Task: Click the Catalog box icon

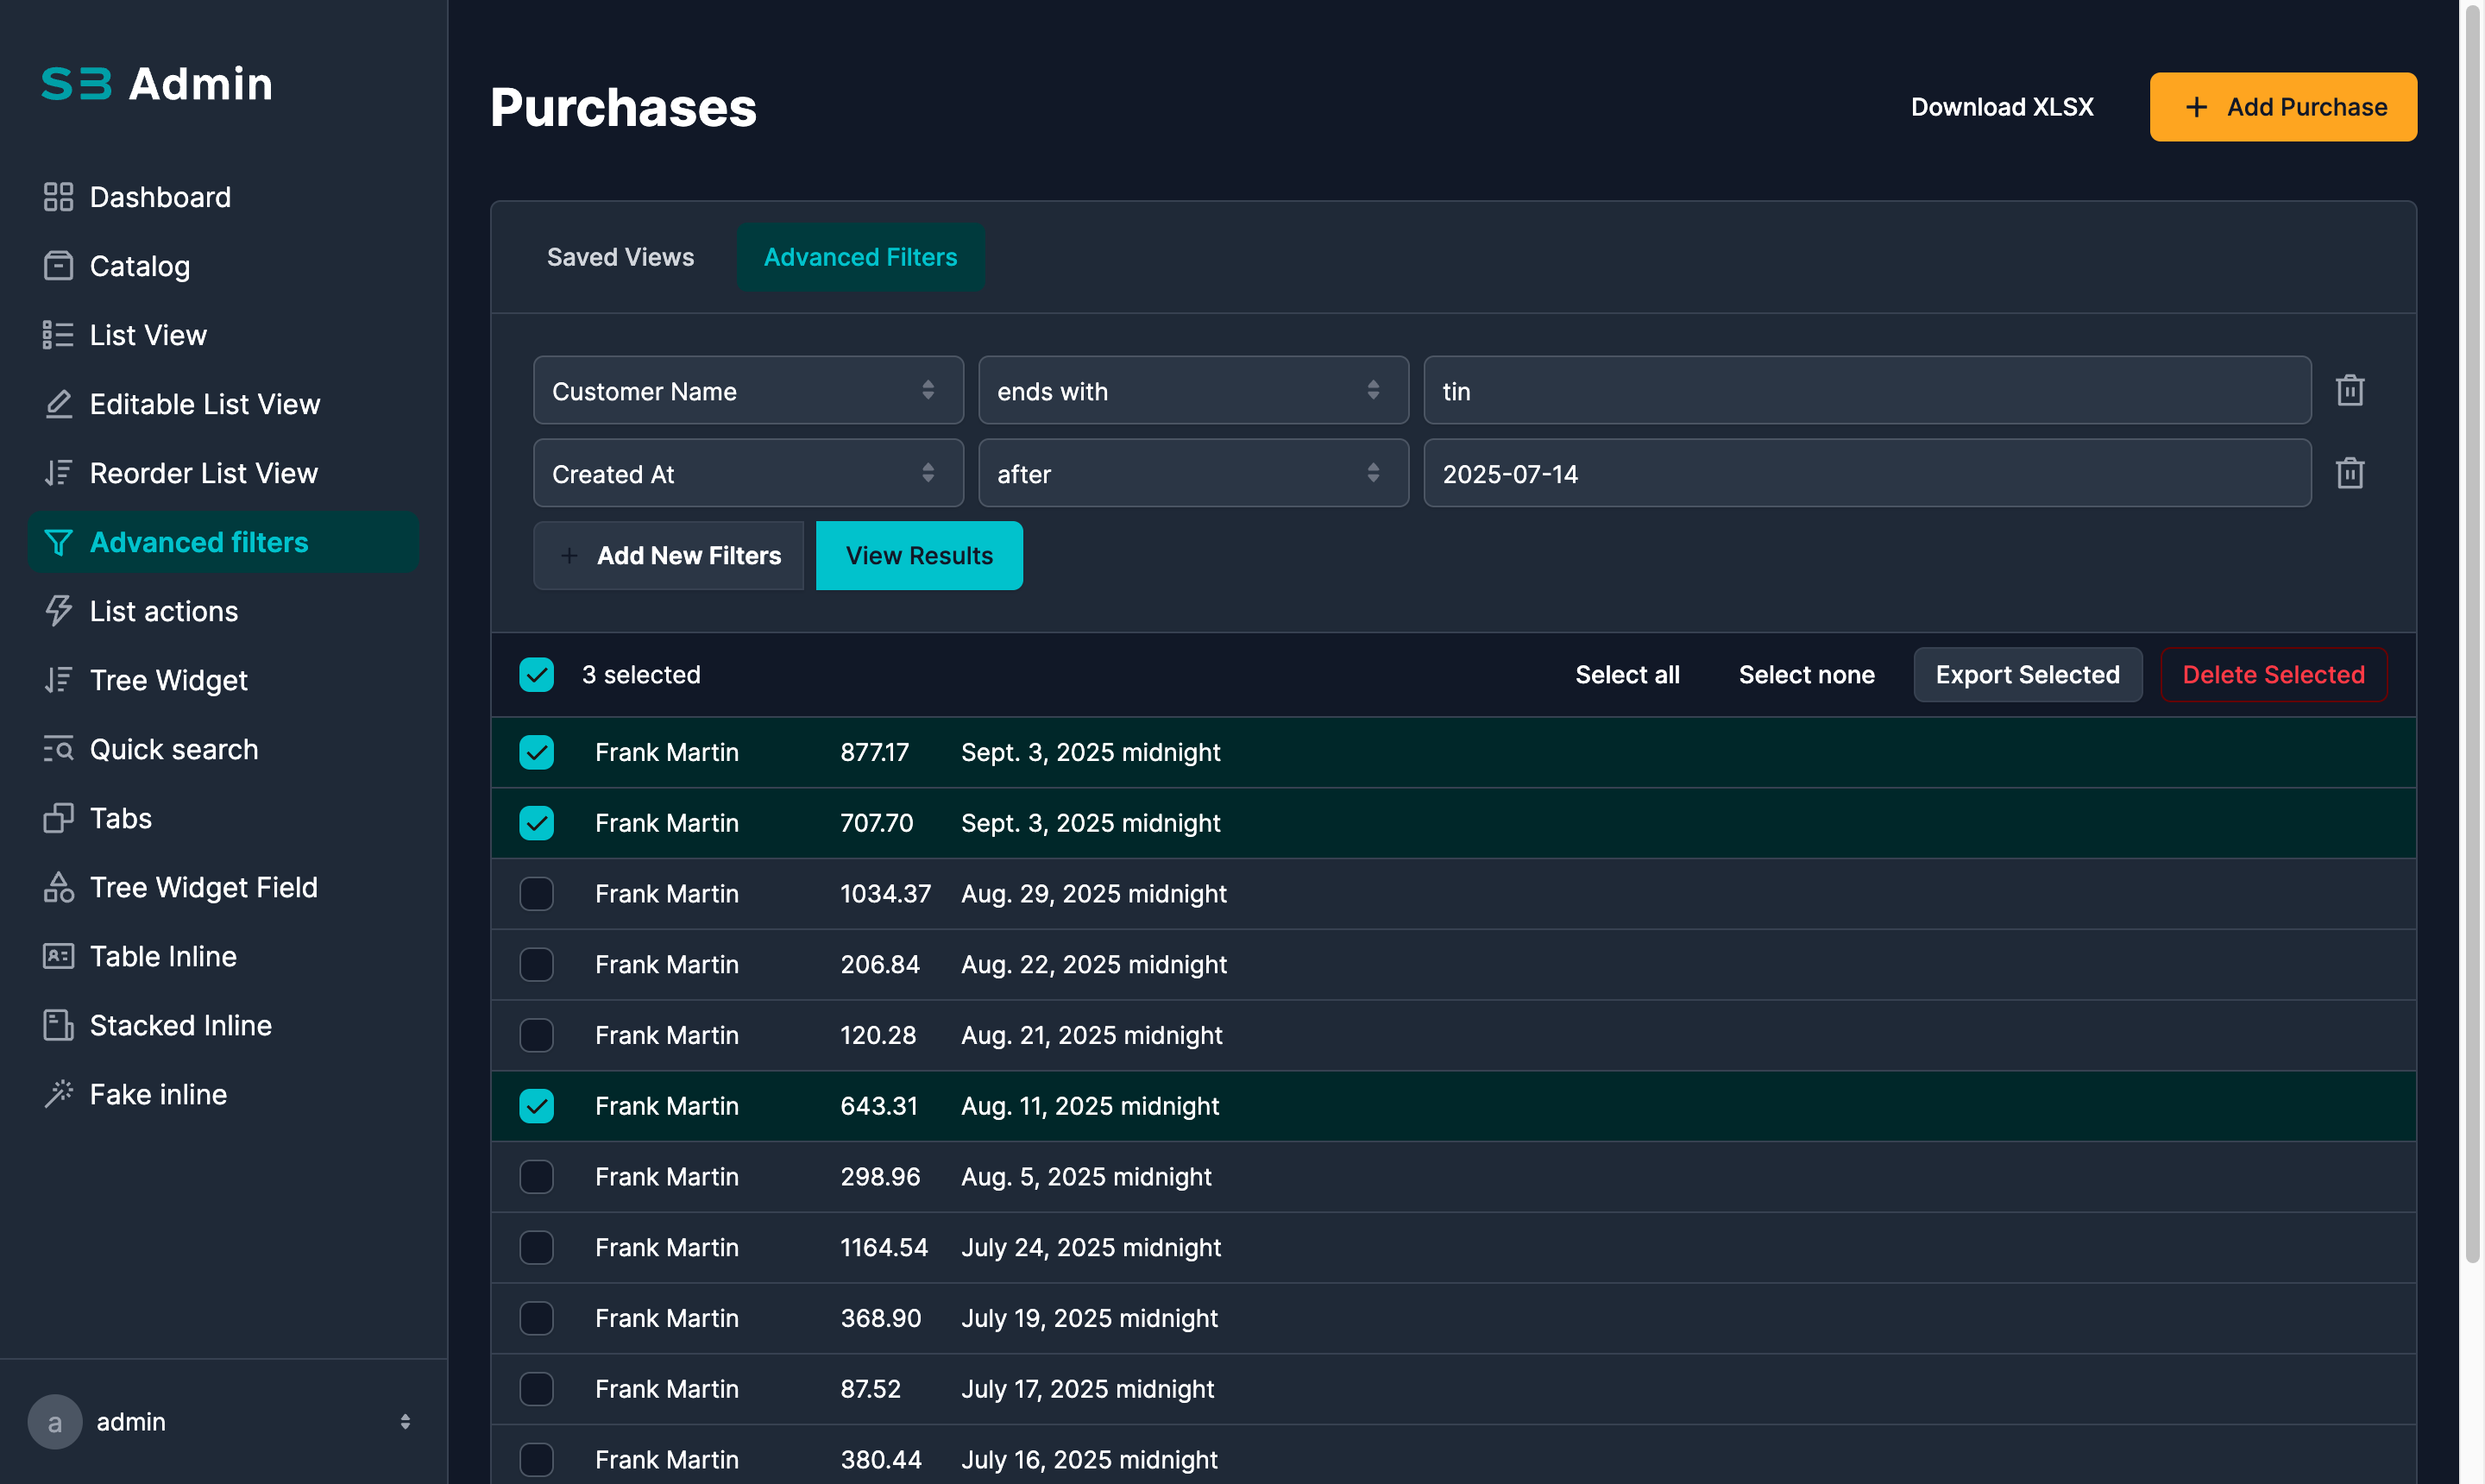Action: (58, 266)
